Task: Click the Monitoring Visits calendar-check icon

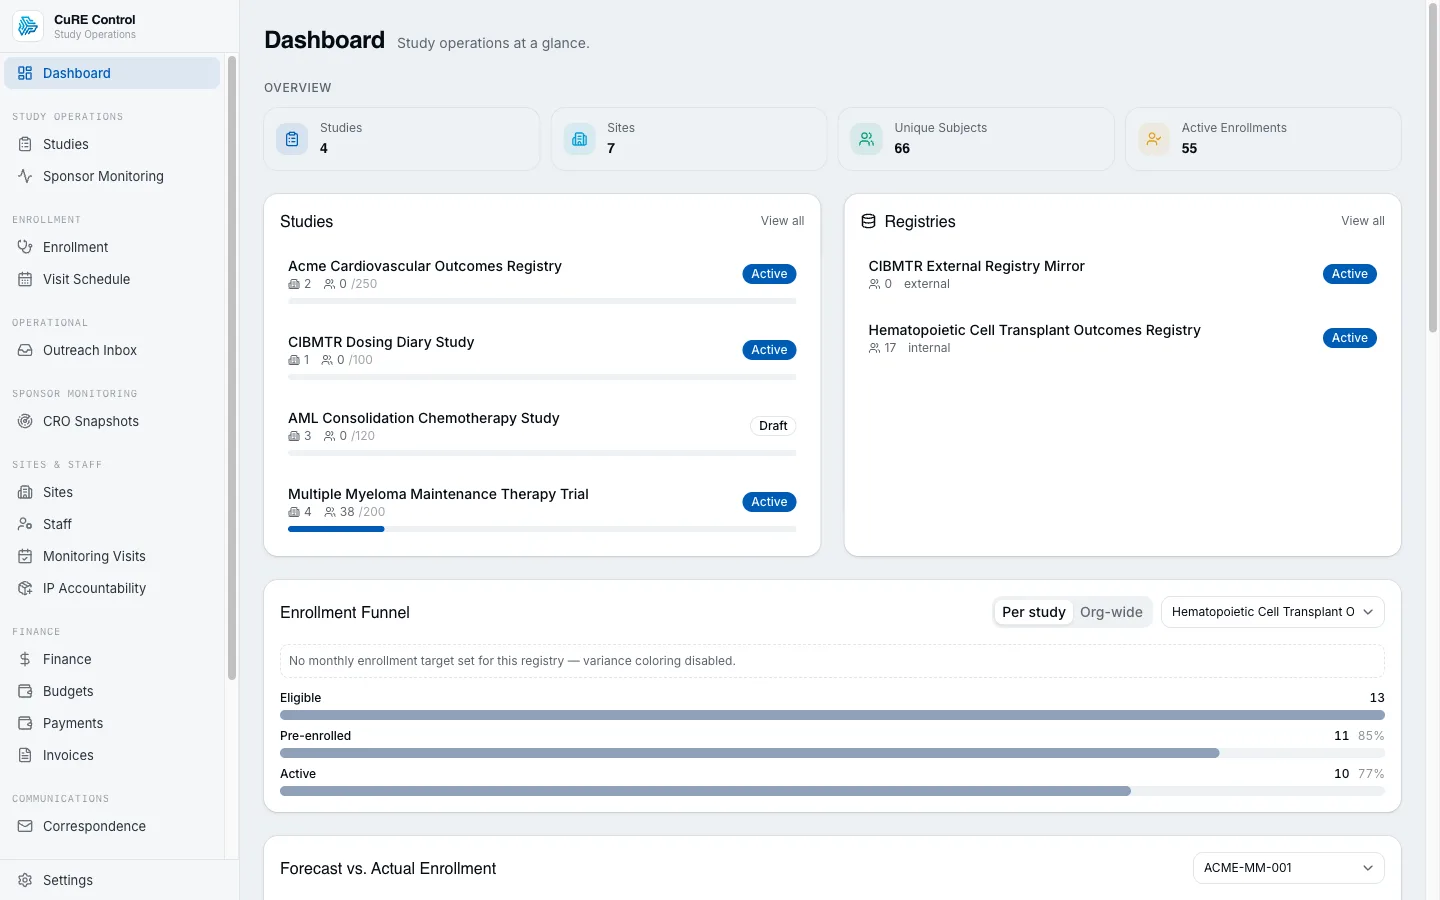Action: click(25, 556)
